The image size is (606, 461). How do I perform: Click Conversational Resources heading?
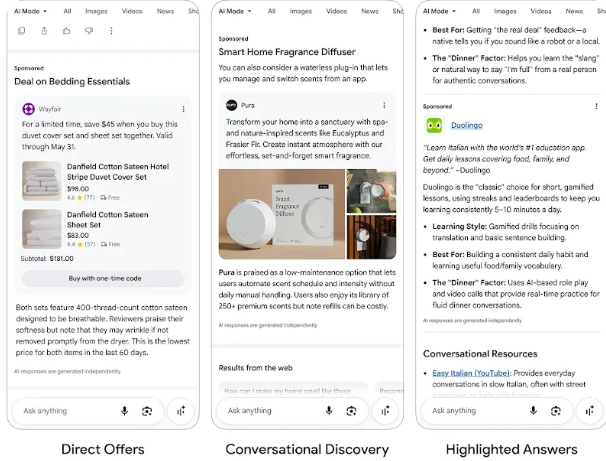click(480, 354)
